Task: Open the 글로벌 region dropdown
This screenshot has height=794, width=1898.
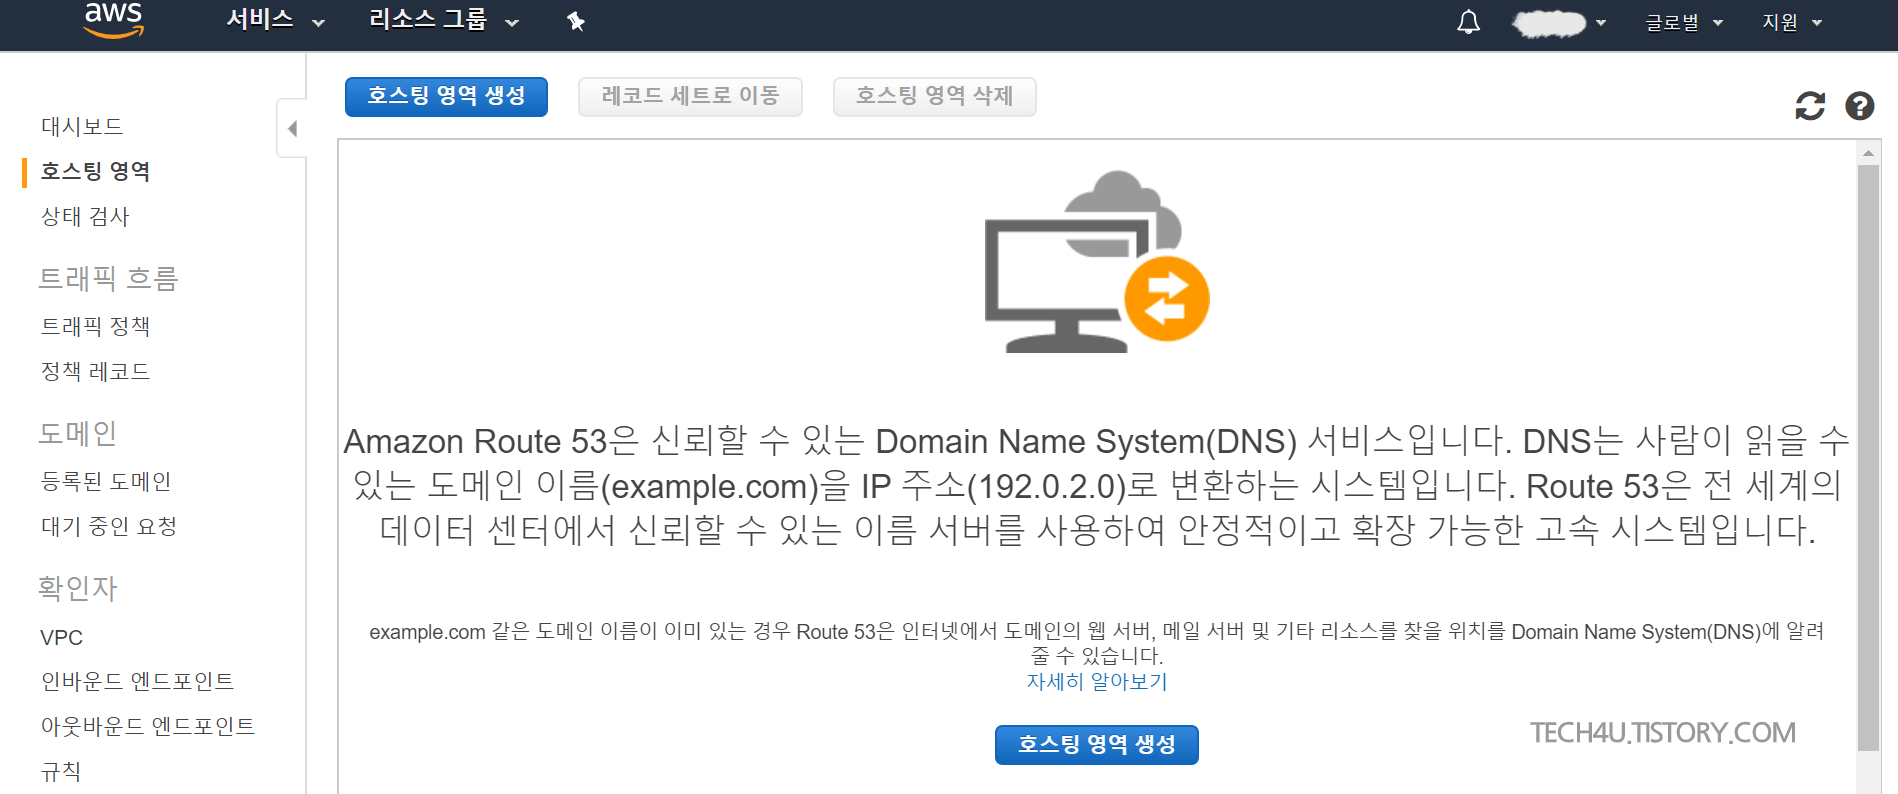Action: click(1684, 22)
